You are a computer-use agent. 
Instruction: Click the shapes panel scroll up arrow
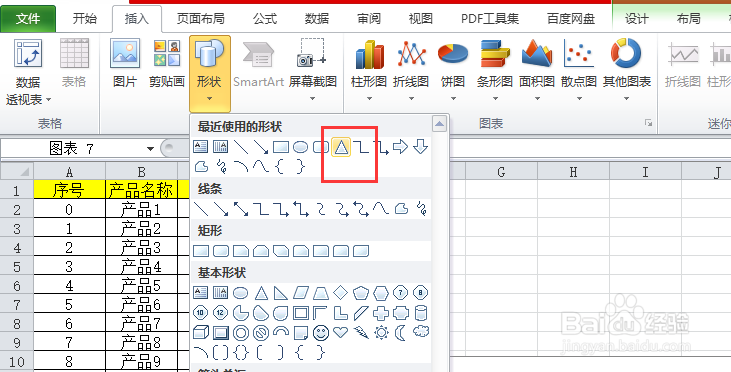[439, 124]
